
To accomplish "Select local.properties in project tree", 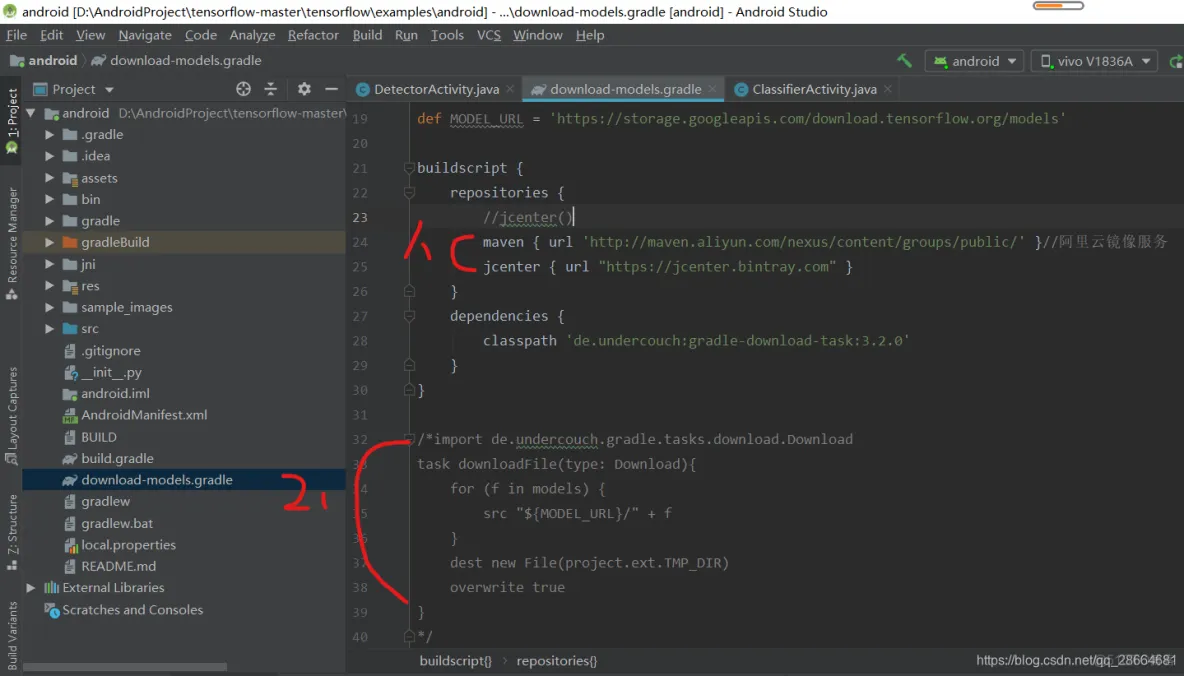I will [128, 545].
